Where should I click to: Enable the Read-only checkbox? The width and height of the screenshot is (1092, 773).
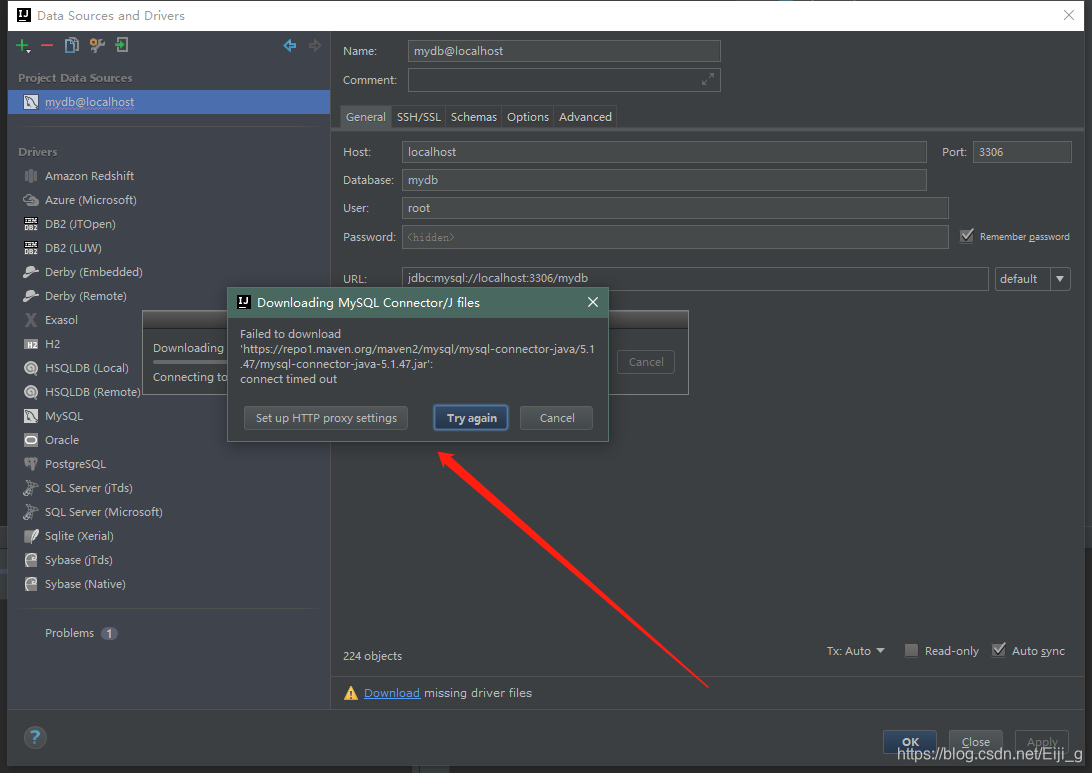pos(911,650)
